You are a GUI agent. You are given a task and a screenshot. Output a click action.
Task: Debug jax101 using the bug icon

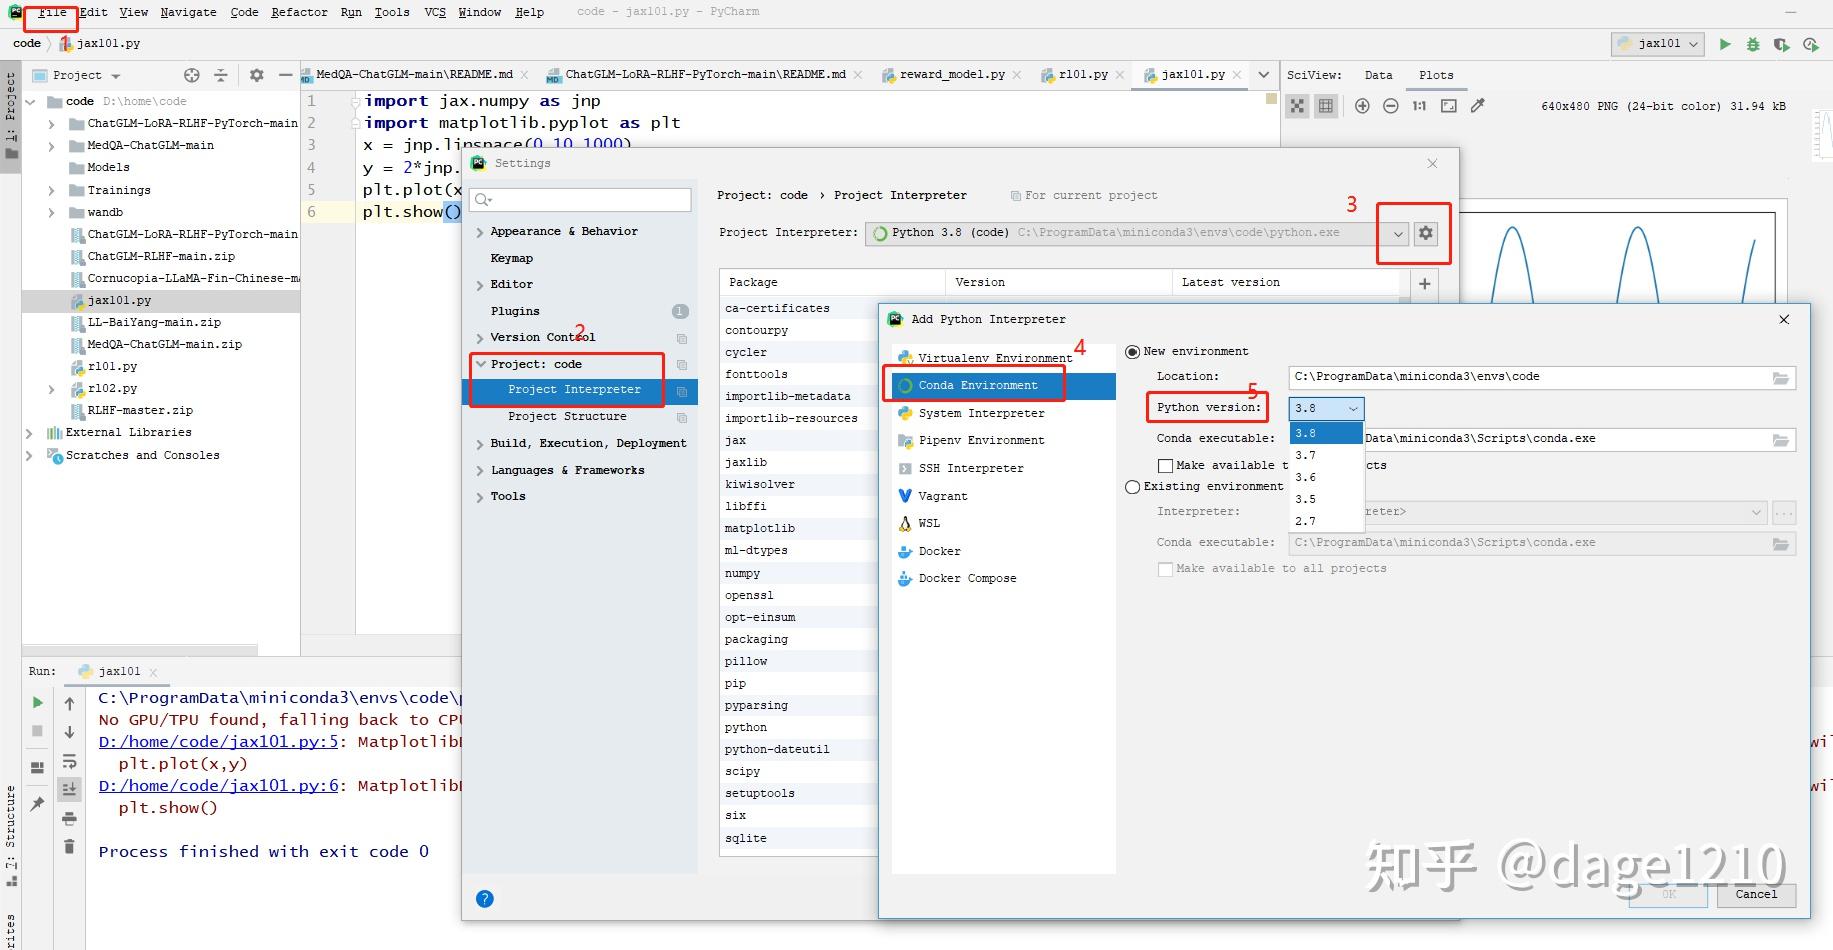click(1752, 44)
